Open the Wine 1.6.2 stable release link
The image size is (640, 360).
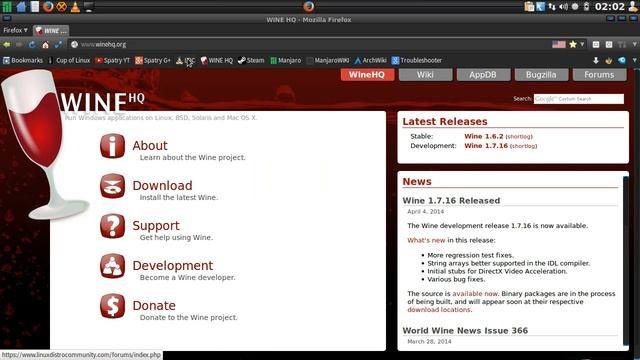click(x=484, y=136)
